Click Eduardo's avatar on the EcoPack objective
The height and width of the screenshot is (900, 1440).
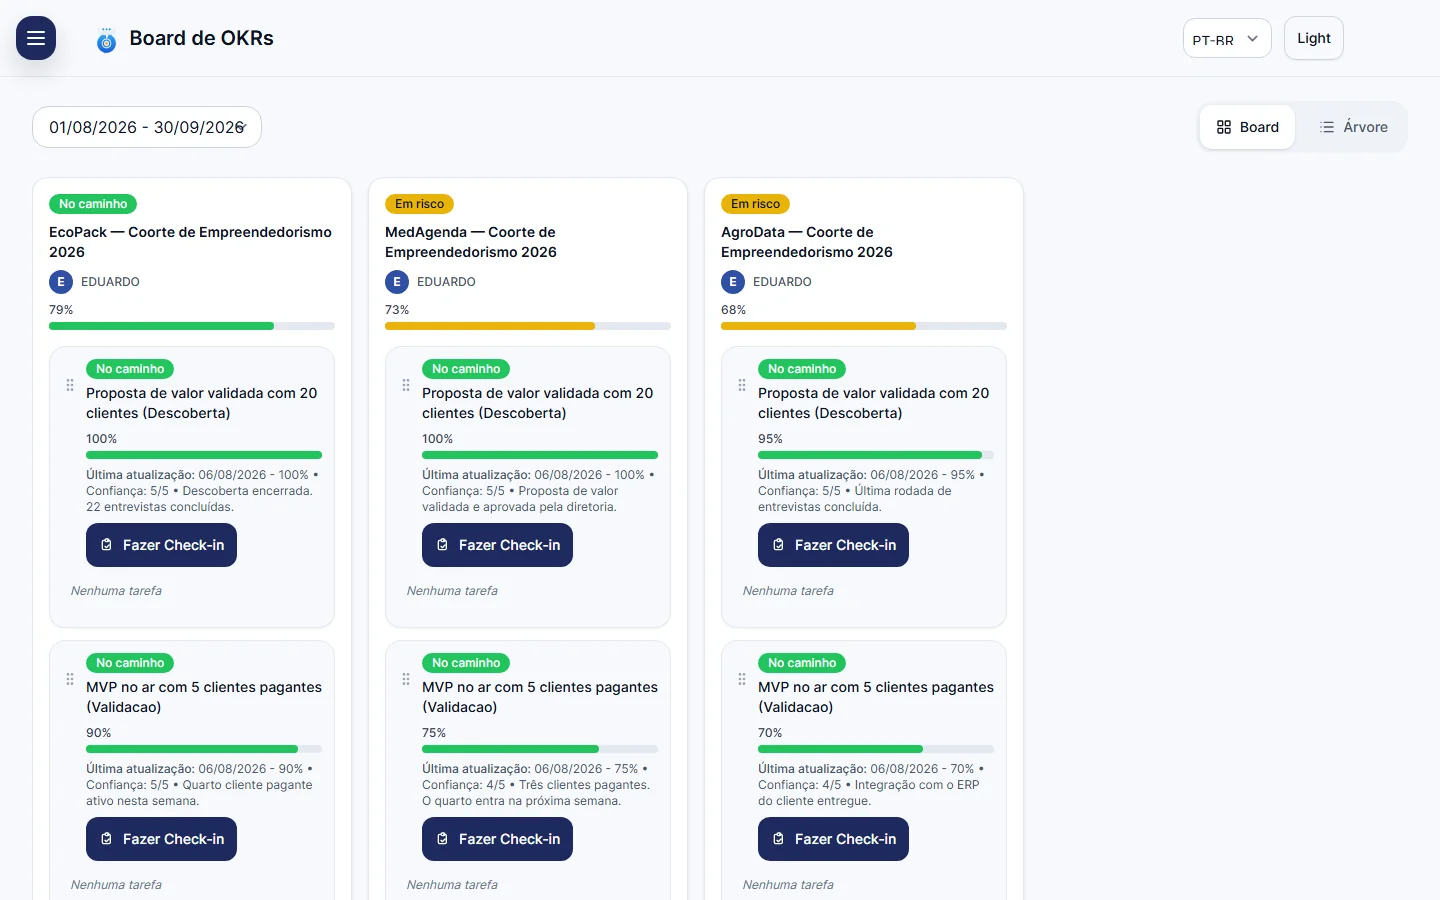[x=61, y=282]
